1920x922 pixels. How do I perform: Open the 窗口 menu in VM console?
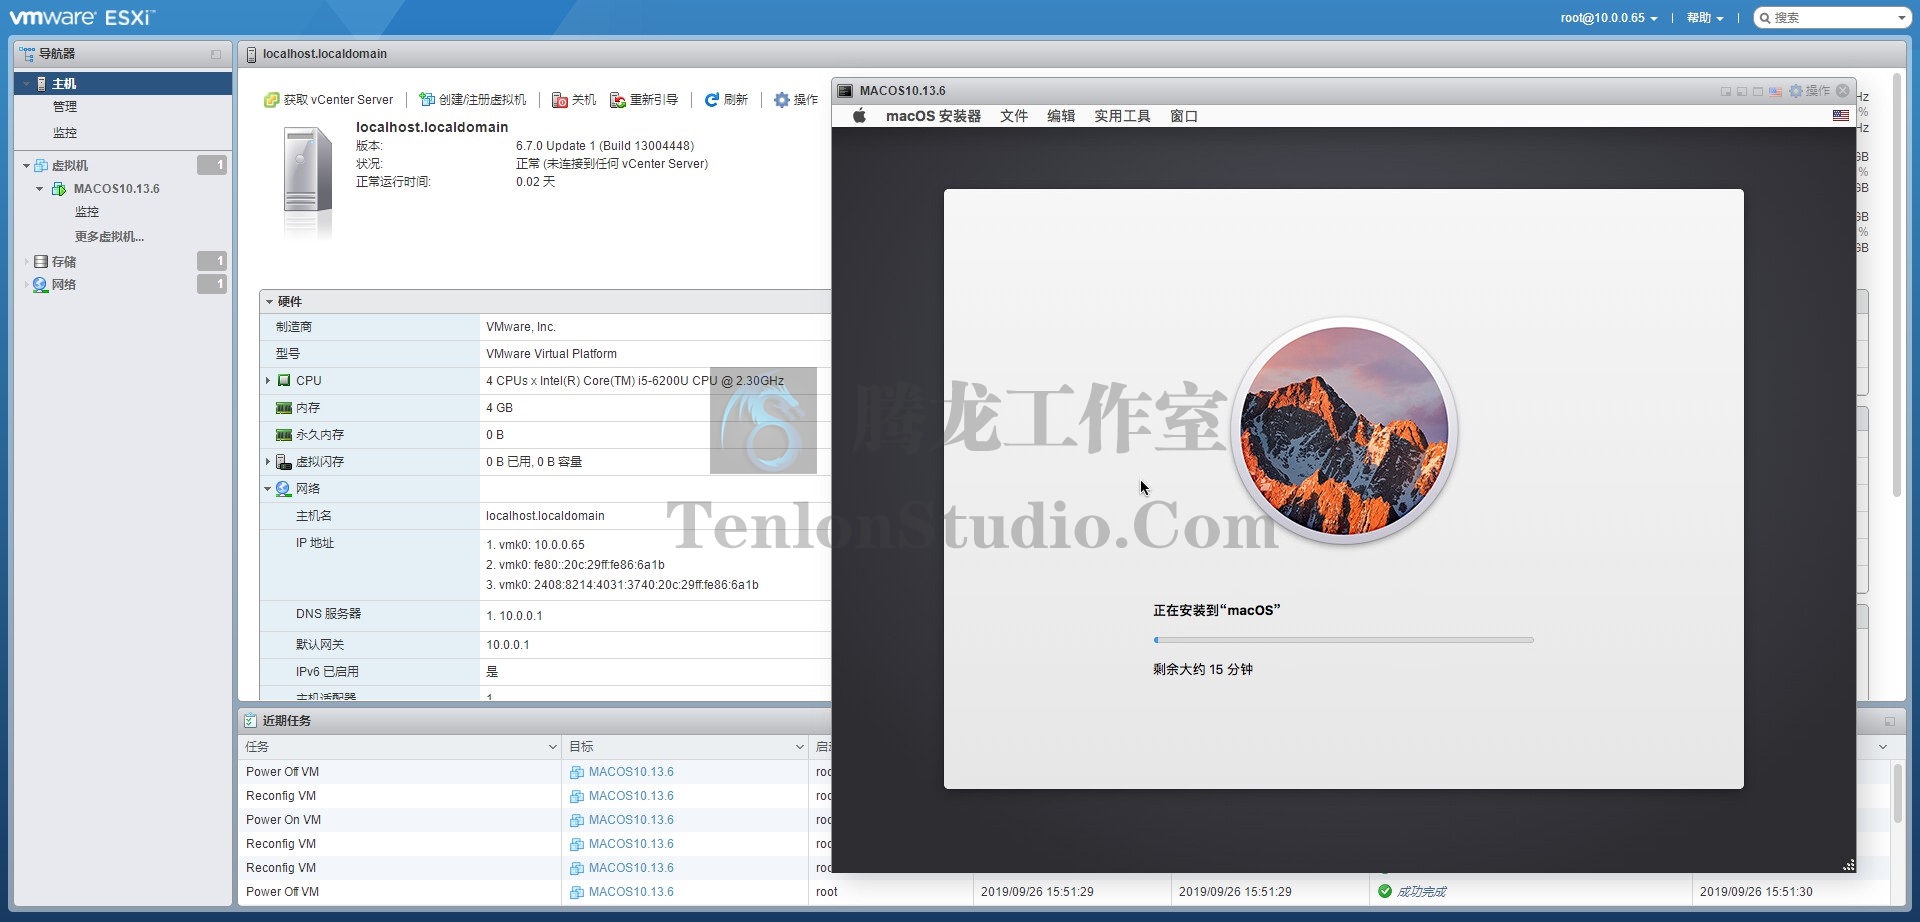tap(1184, 116)
